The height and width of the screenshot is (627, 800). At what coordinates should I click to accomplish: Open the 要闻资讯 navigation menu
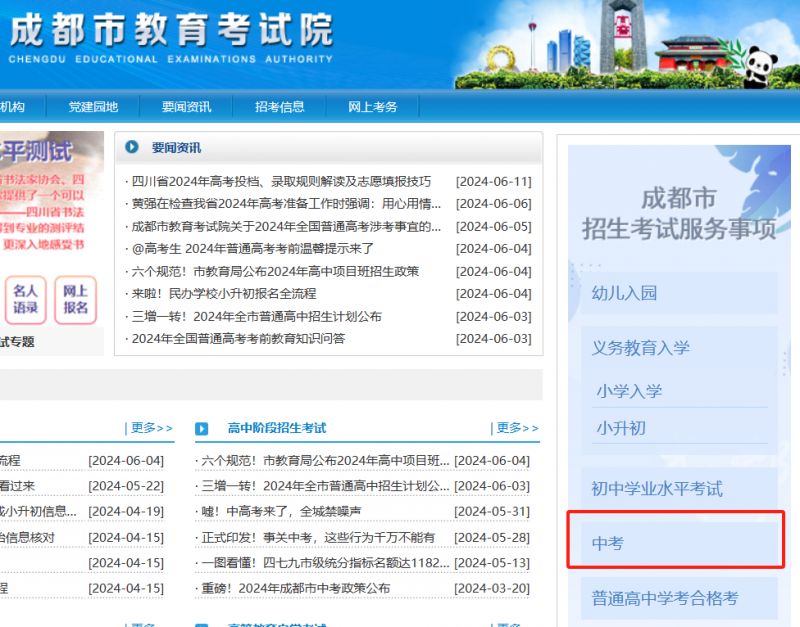coord(186,107)
